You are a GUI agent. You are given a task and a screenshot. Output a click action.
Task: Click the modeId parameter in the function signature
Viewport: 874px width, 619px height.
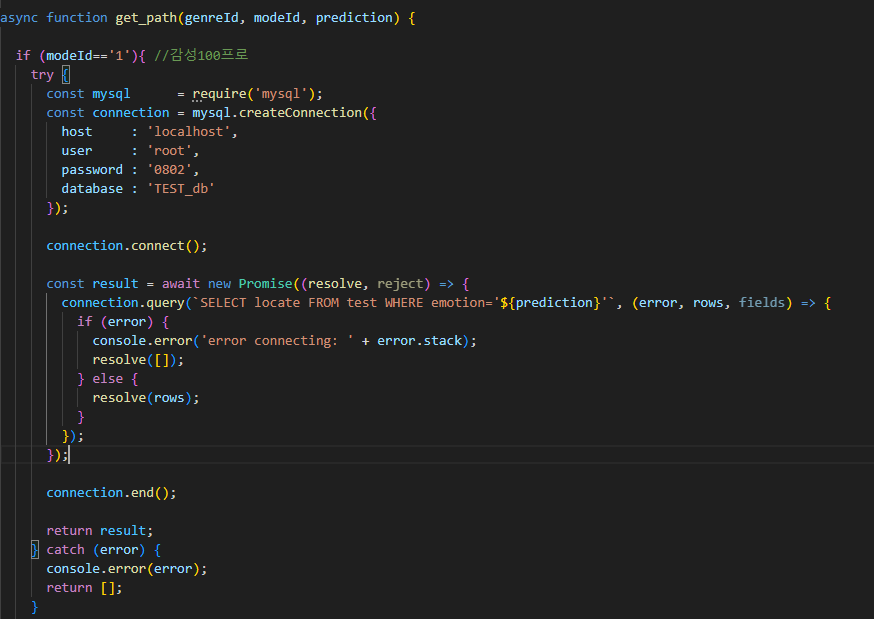click(276, 18)
